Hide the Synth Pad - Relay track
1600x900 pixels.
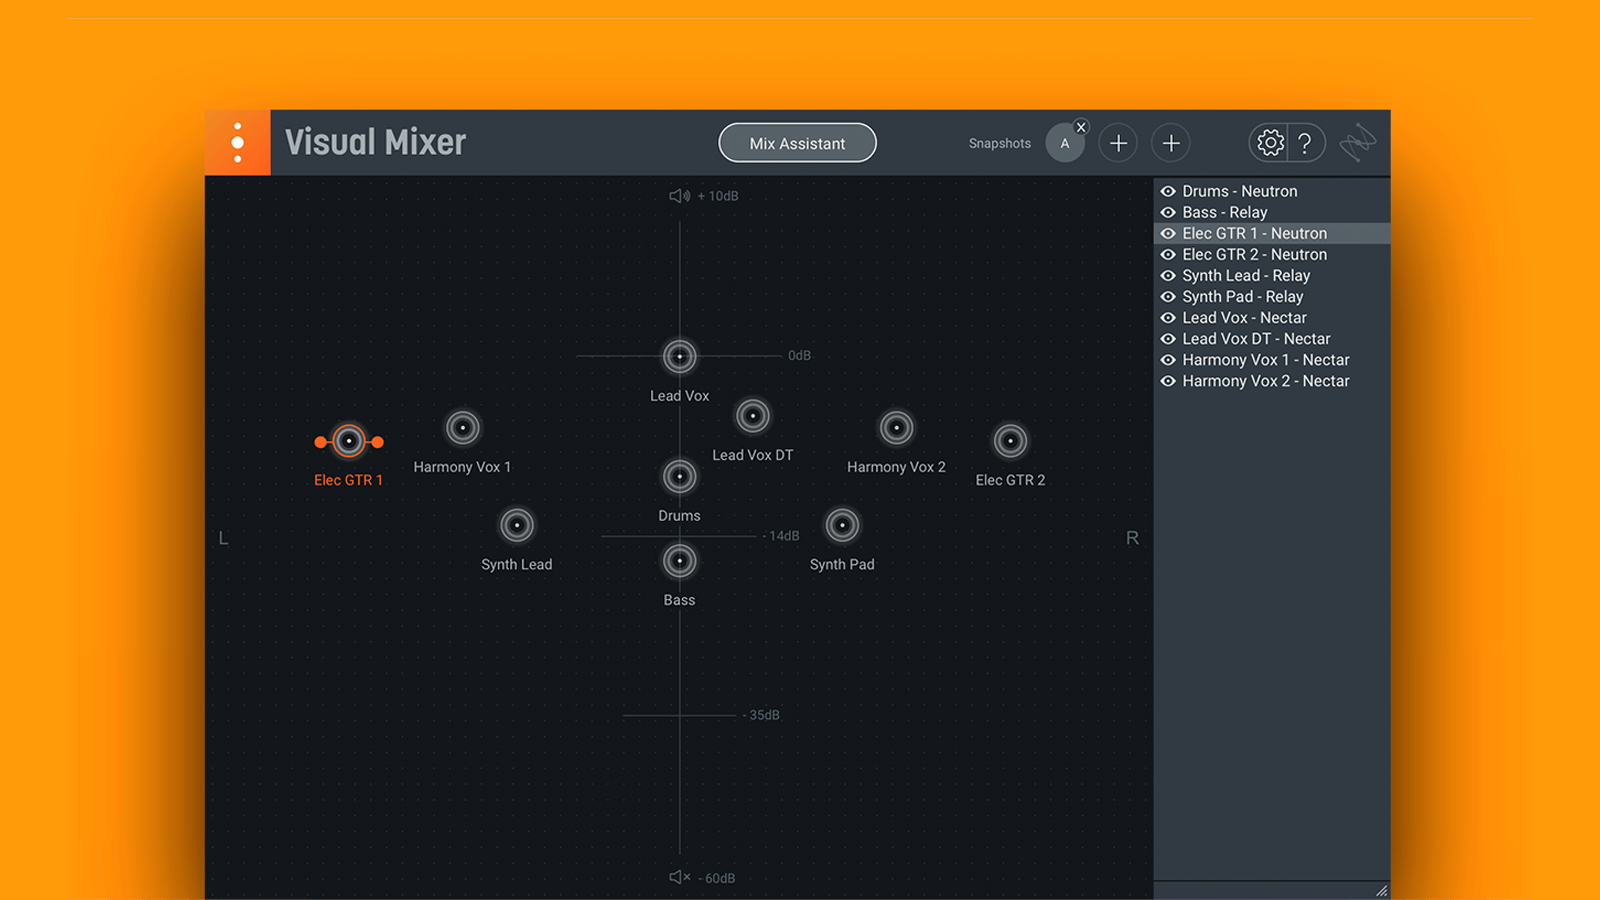[1167, 296]
